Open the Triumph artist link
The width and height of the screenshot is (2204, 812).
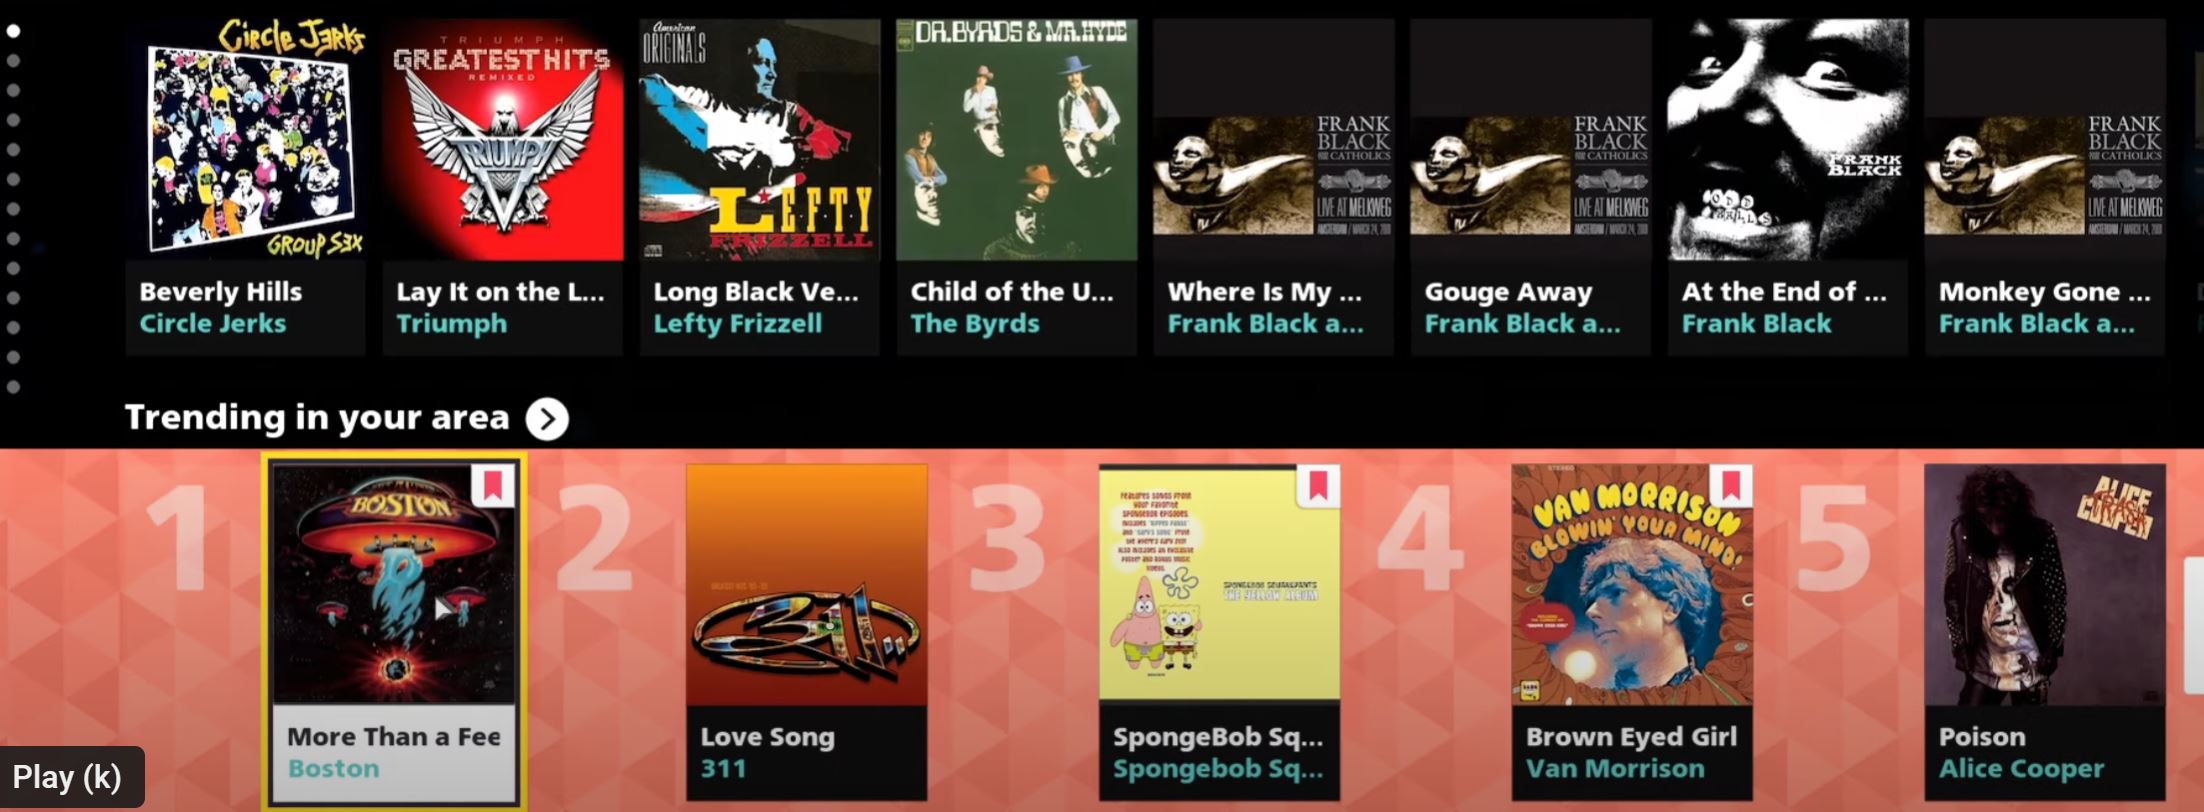pos(451,324)
